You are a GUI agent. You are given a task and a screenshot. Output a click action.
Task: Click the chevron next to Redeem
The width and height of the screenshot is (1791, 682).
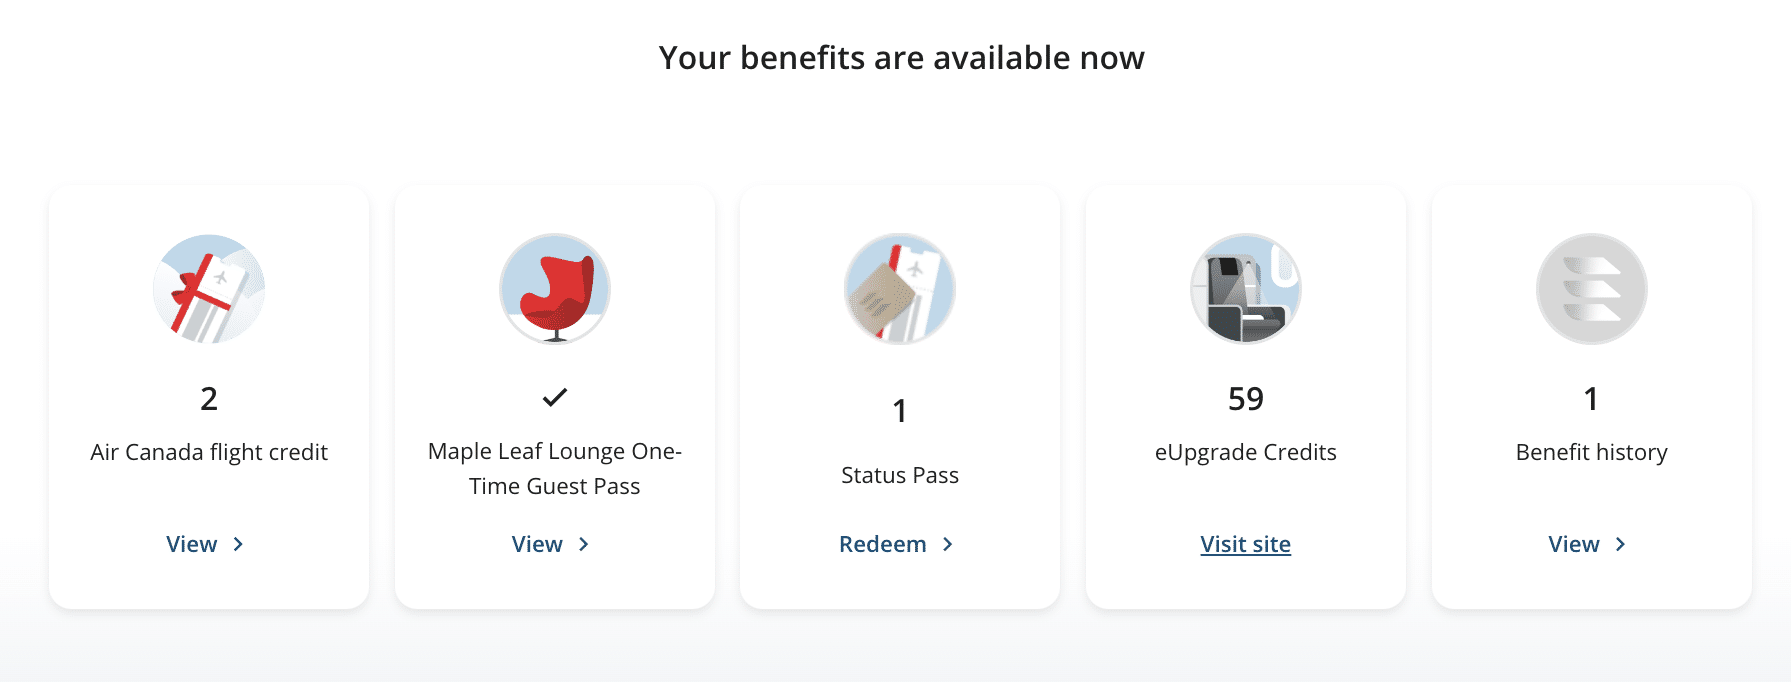click(948, 544)
